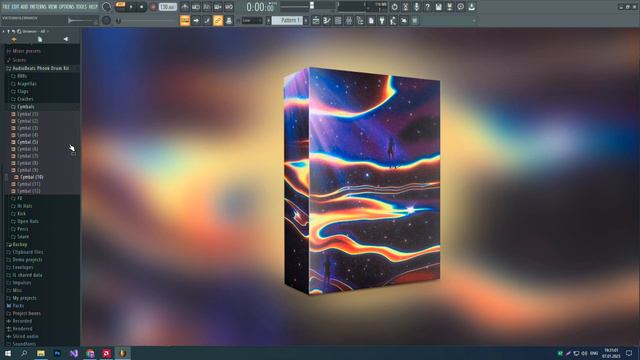Click the master pitch knob

pyautogui.click(x=106, y=20)
